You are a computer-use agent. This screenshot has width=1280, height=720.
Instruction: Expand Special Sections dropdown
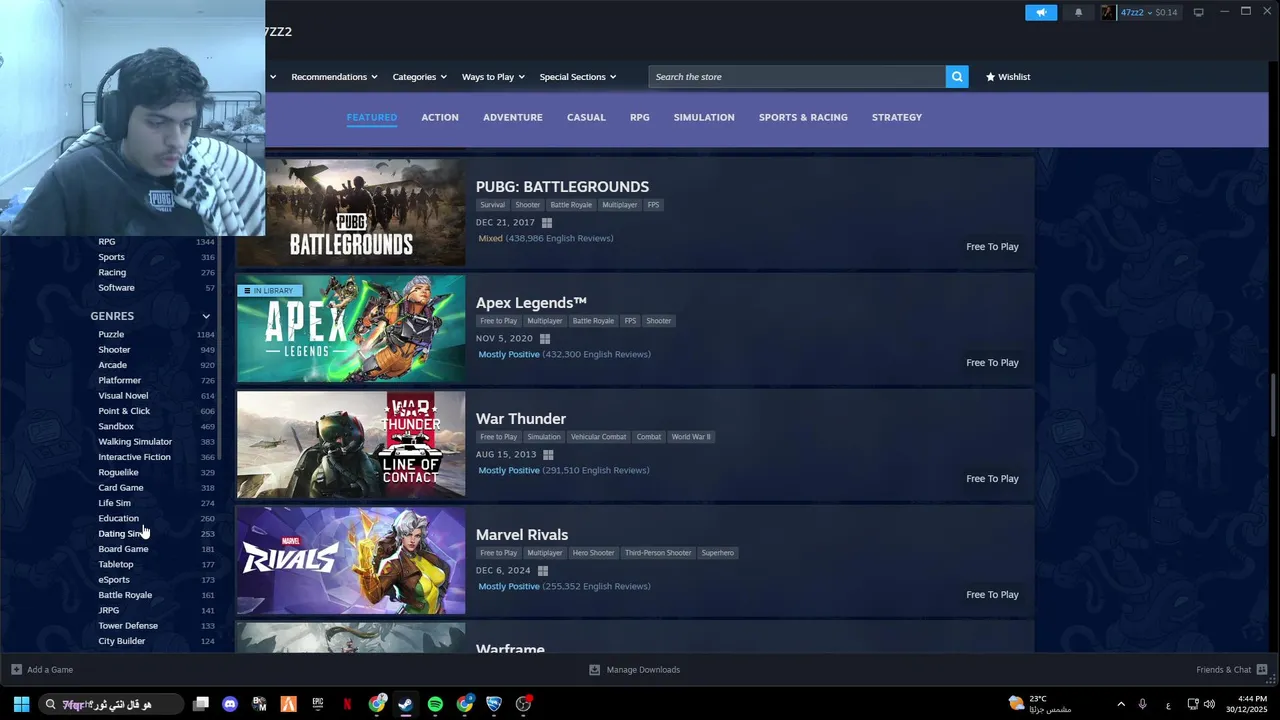578,76
